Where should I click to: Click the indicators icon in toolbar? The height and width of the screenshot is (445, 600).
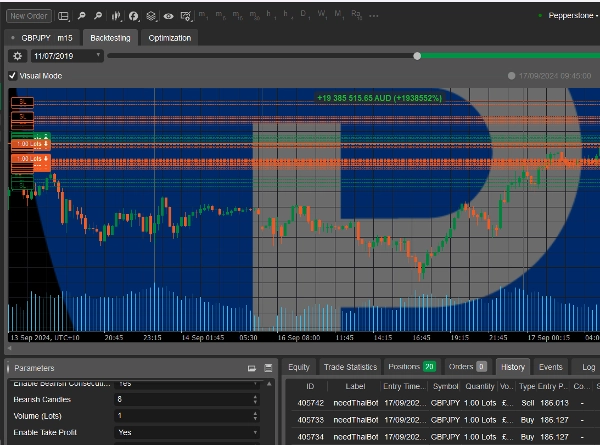pyautogui.click(x=133, y=16)
